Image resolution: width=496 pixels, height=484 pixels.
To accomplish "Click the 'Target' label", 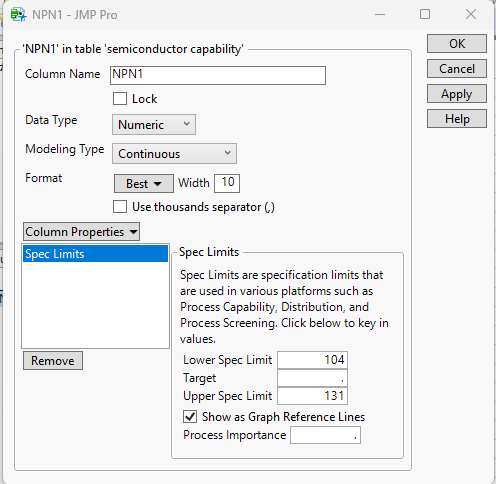I will coord(200,378).
